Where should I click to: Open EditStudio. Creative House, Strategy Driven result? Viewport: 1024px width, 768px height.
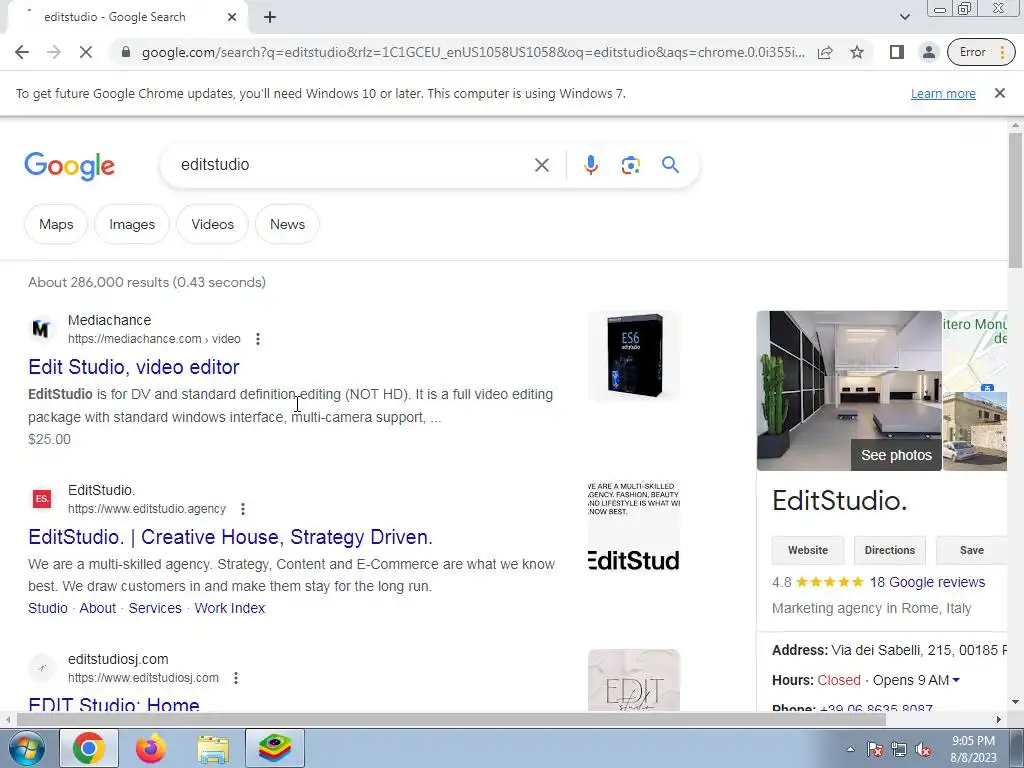click(231, 537)
